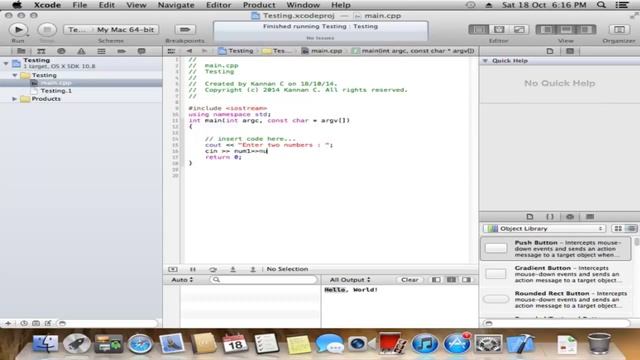Hide the Debug area view
The height and width of the screenshot is (360, 640).
(566, 29)
